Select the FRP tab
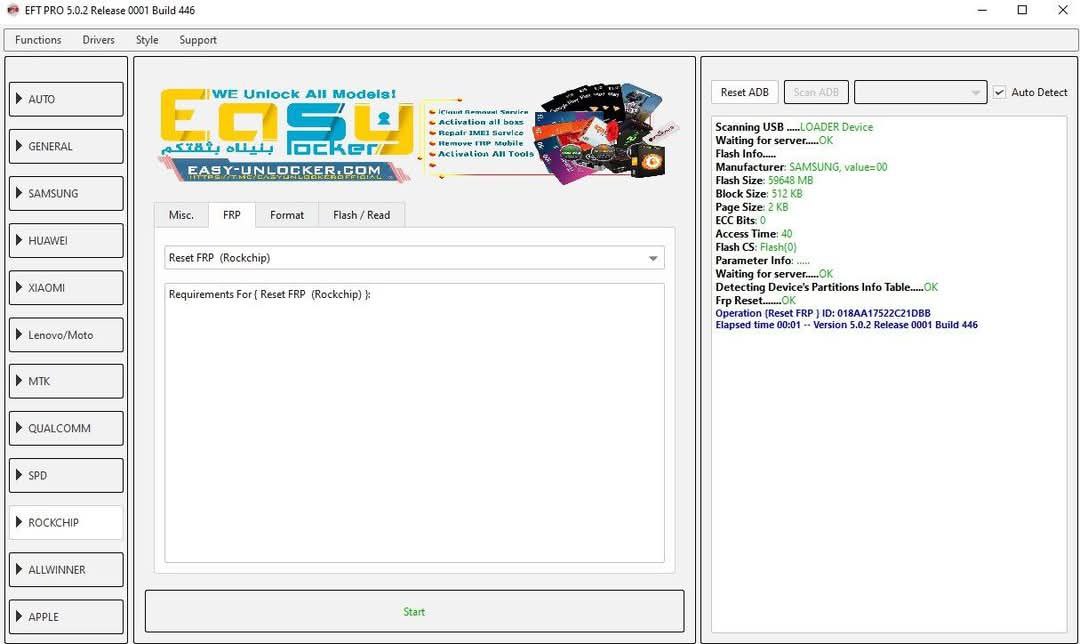 [231, 215]
